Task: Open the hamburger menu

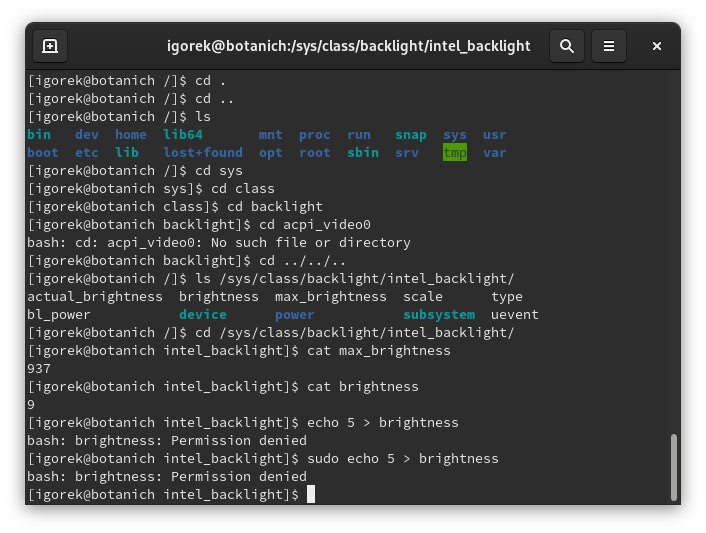Action: [609, 46]
